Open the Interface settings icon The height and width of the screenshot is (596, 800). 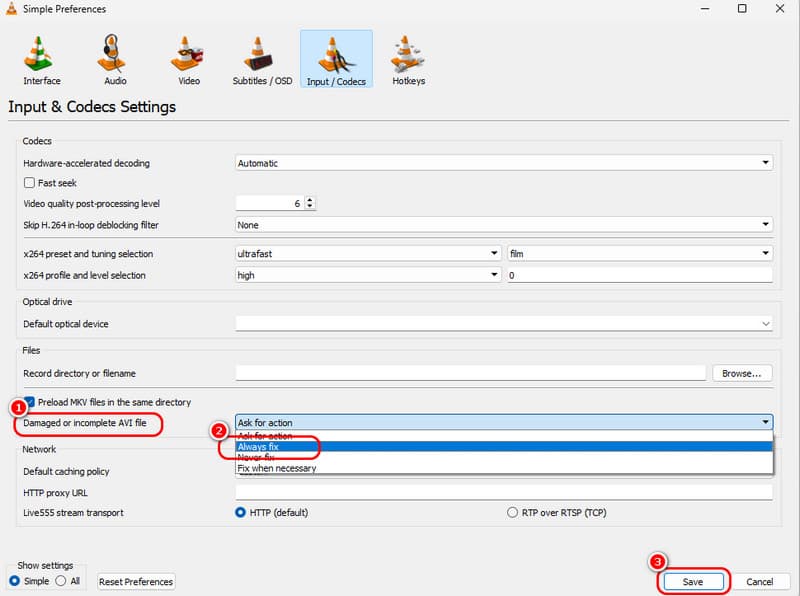point(41,55)
